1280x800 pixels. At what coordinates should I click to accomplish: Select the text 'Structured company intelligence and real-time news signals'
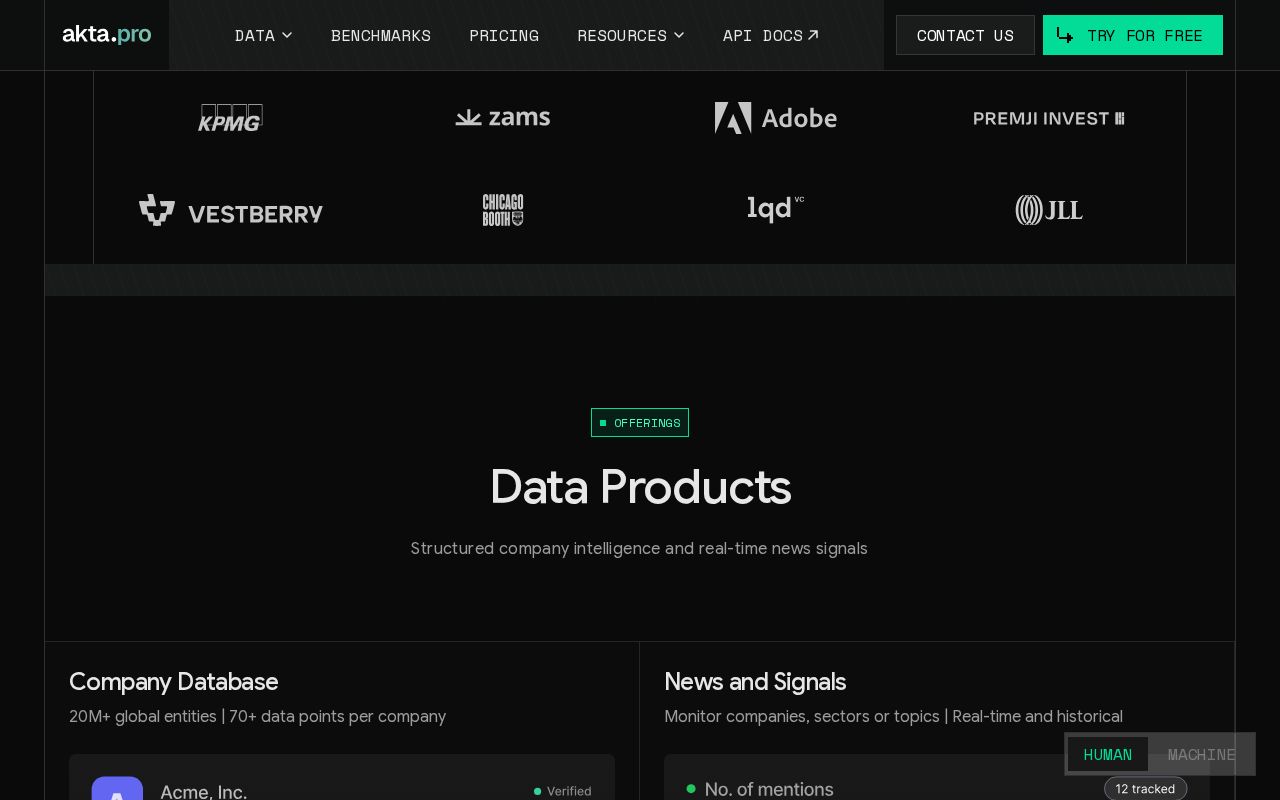tap(639, 548)
